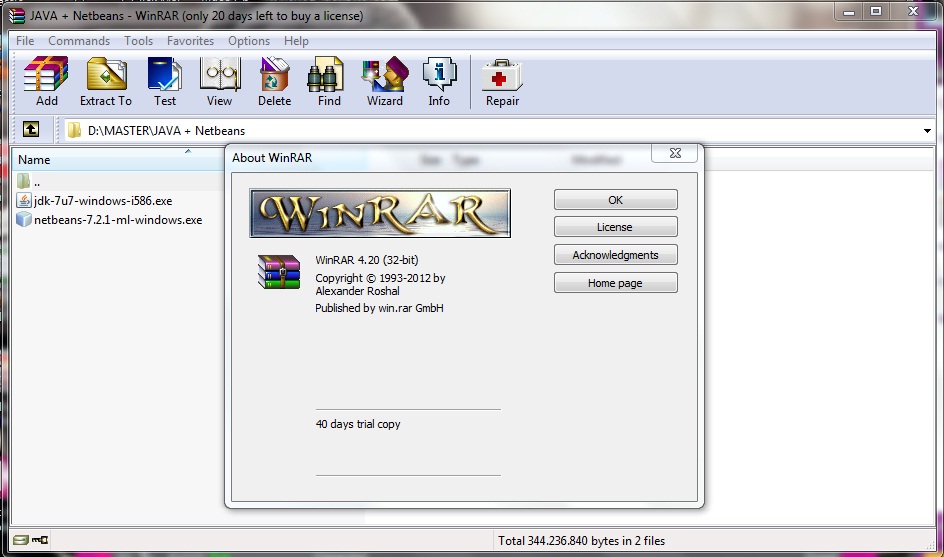Screen dimensions: 944x557
Task: Open the License button
Action: tap(615, 227)
